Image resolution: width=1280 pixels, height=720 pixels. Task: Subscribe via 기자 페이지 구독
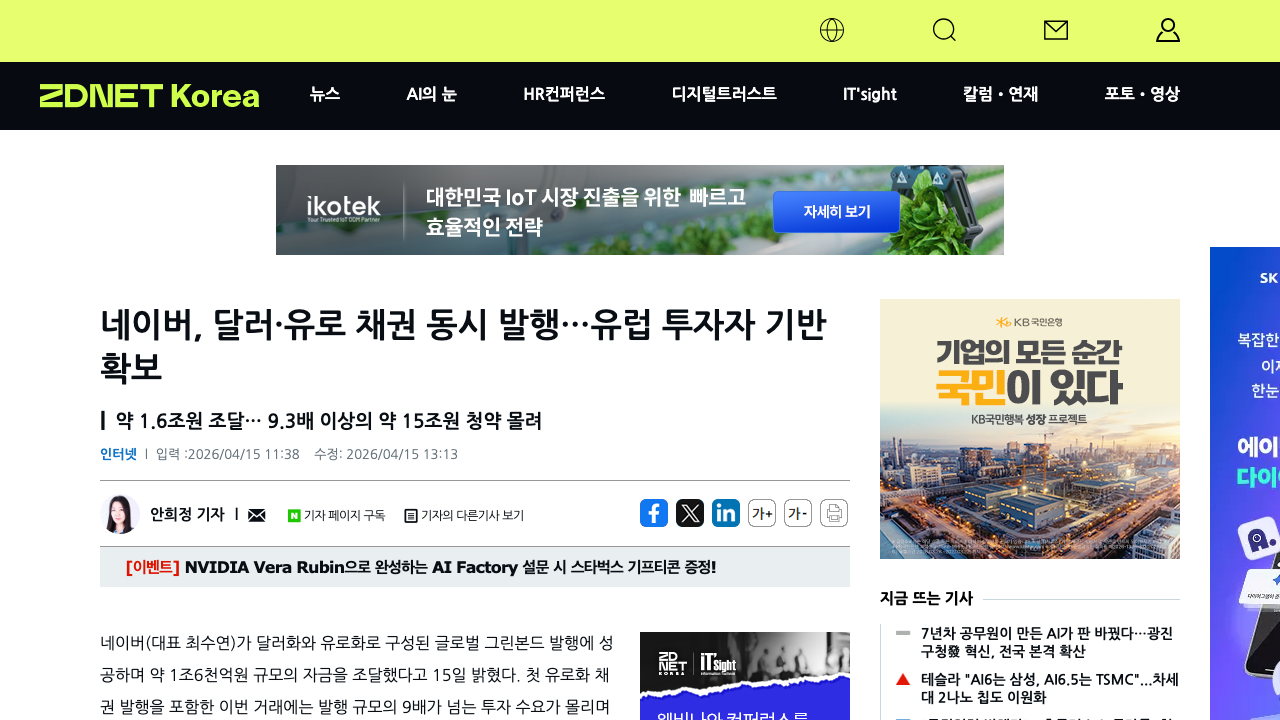point(336,516)
